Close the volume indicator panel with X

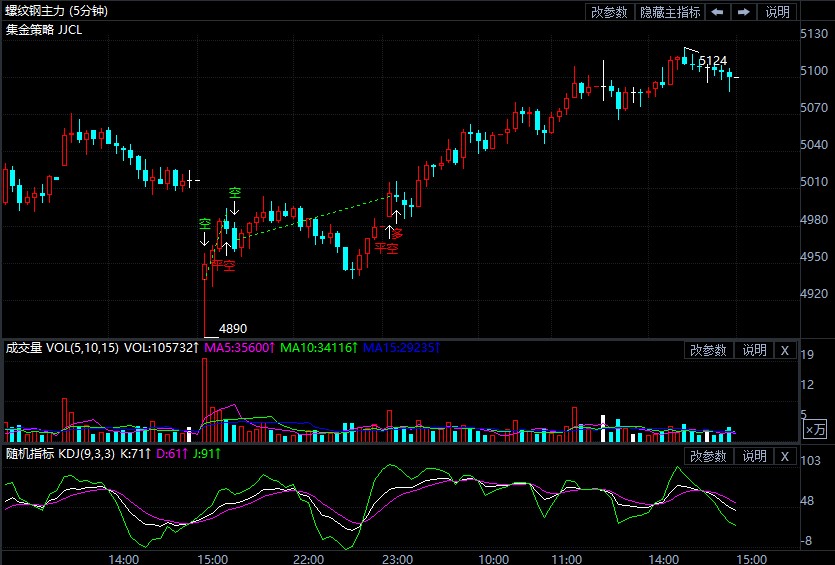point(785,350)
